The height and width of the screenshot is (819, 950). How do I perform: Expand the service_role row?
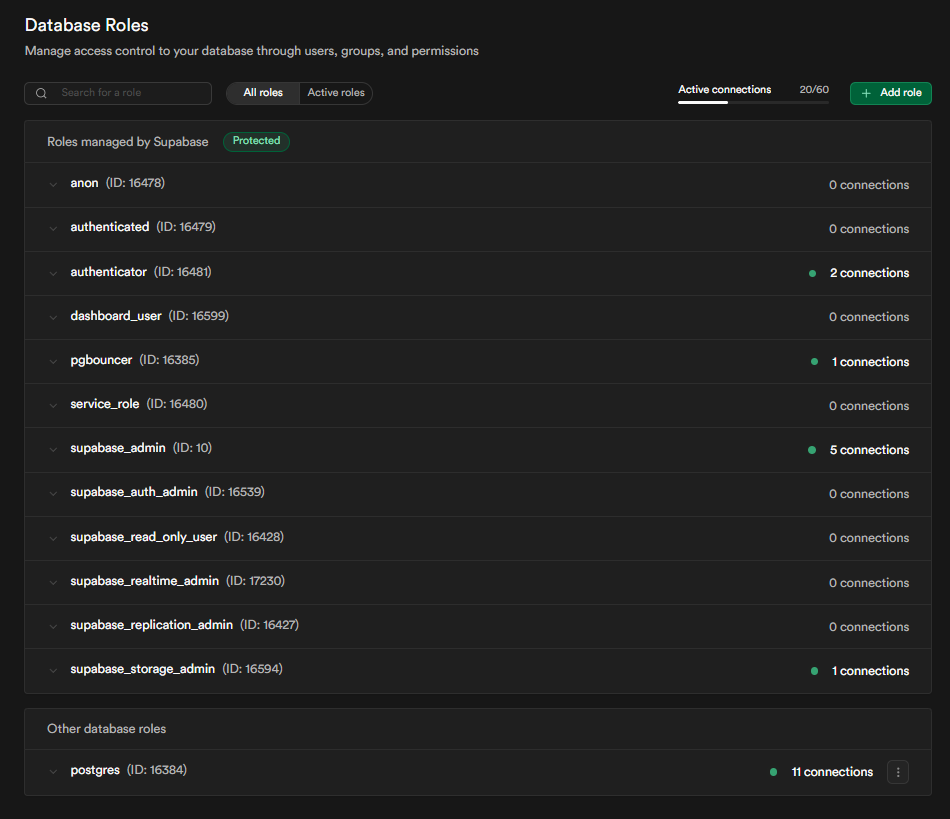click(53, 405)
